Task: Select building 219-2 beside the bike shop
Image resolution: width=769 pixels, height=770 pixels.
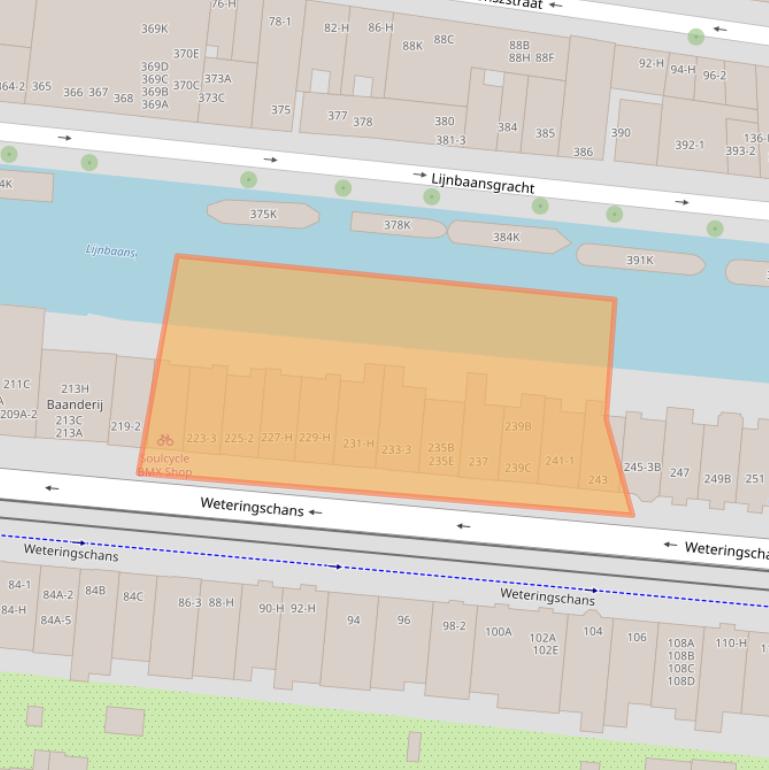Action: point(125,426)
